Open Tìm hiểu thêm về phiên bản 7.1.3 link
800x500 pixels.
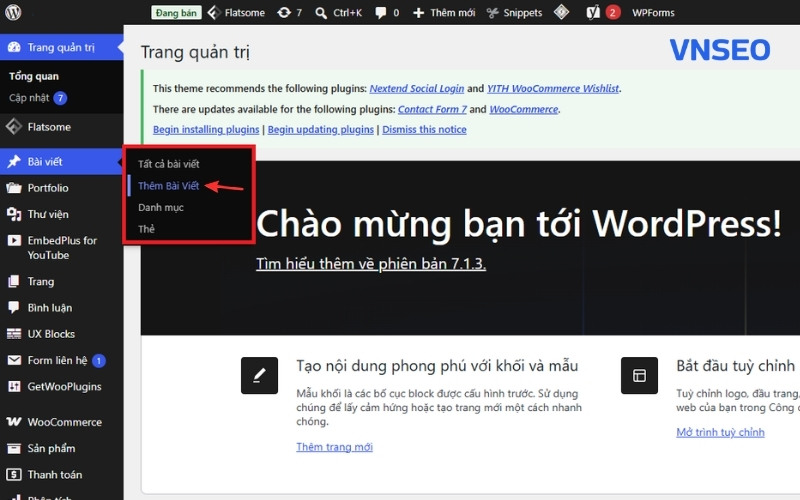371,263
